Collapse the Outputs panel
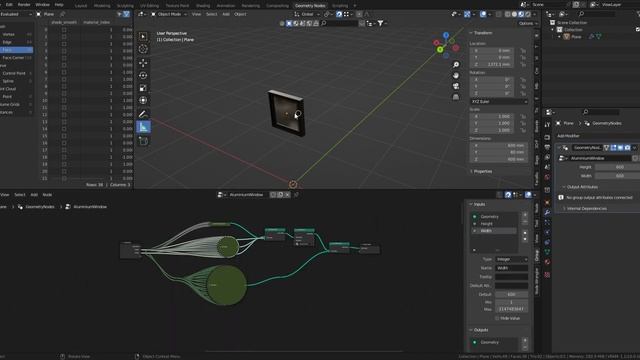 [479, 330]
